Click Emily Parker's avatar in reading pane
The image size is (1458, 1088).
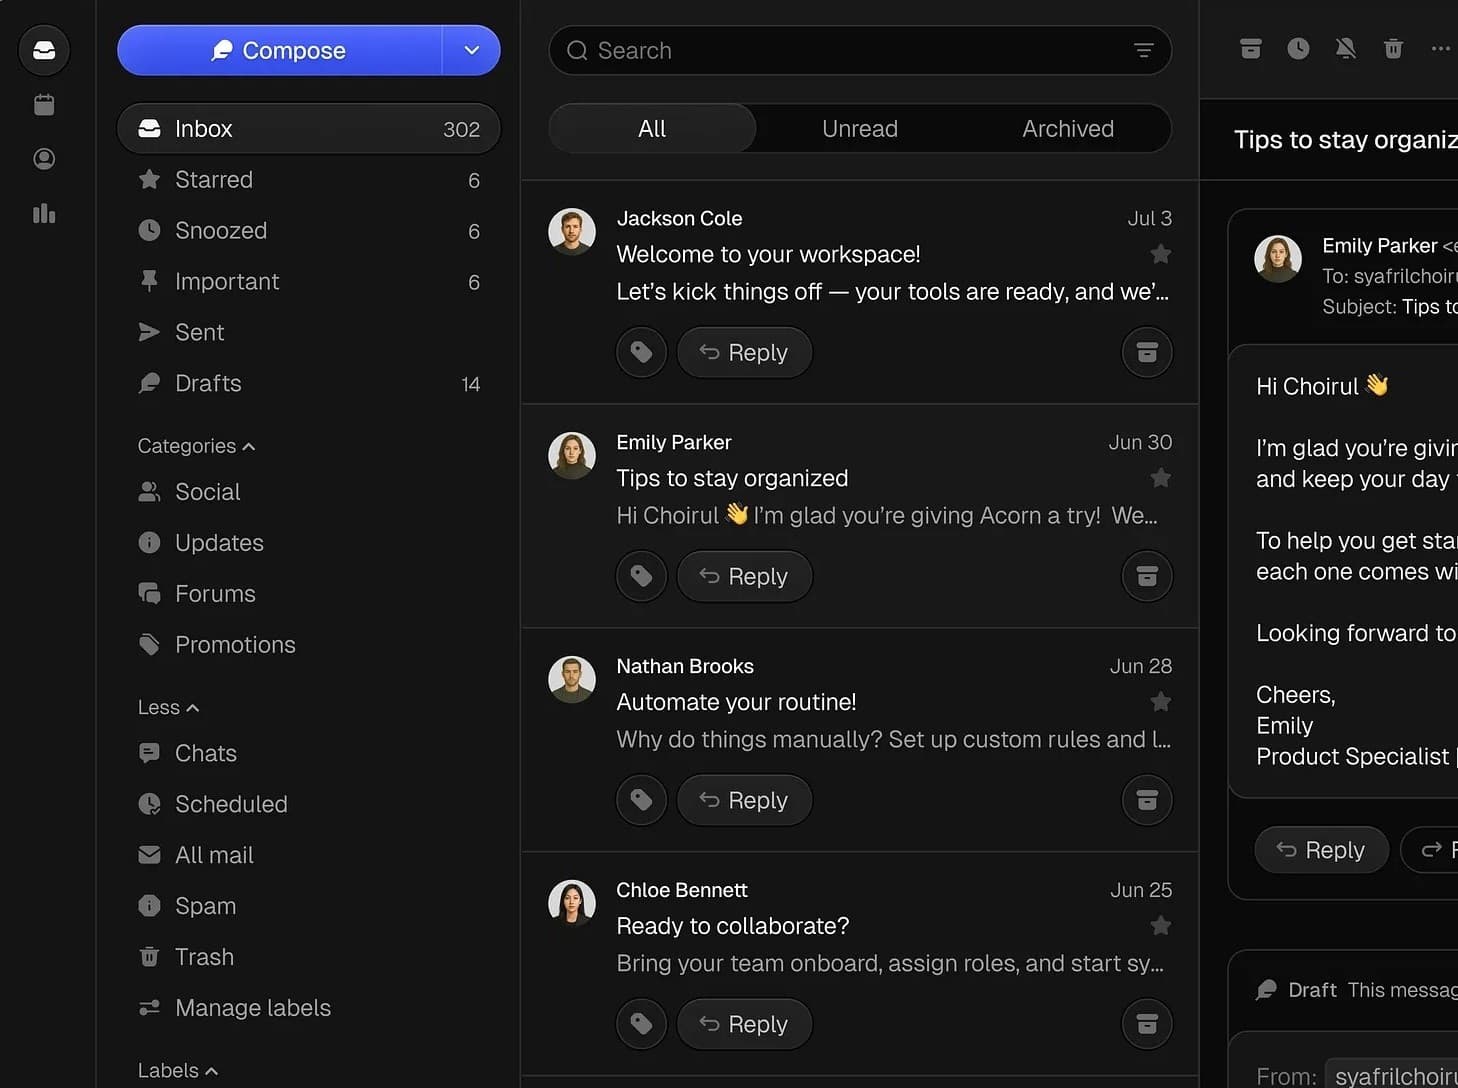pos(1278,259)
